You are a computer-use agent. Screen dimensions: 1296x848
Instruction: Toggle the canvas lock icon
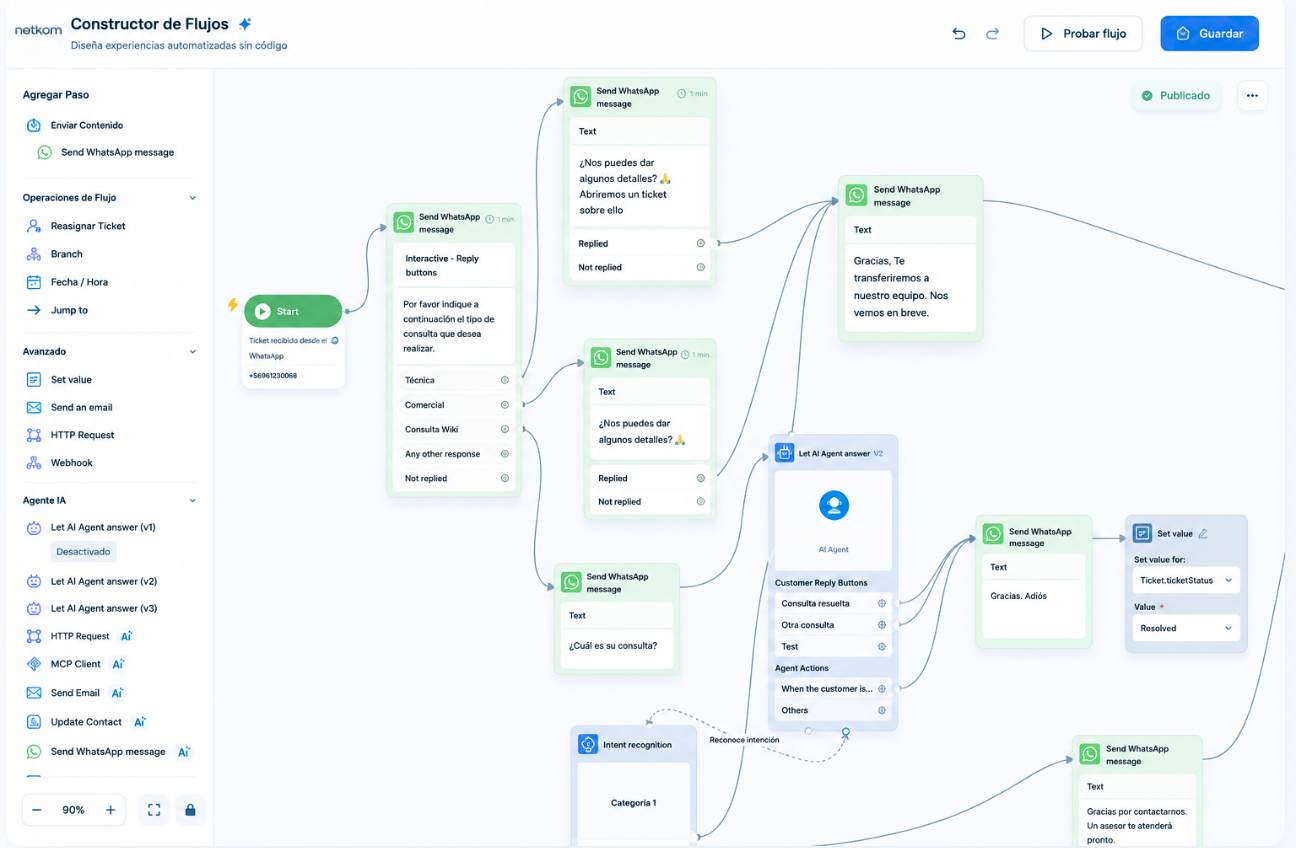click(190, 810)
